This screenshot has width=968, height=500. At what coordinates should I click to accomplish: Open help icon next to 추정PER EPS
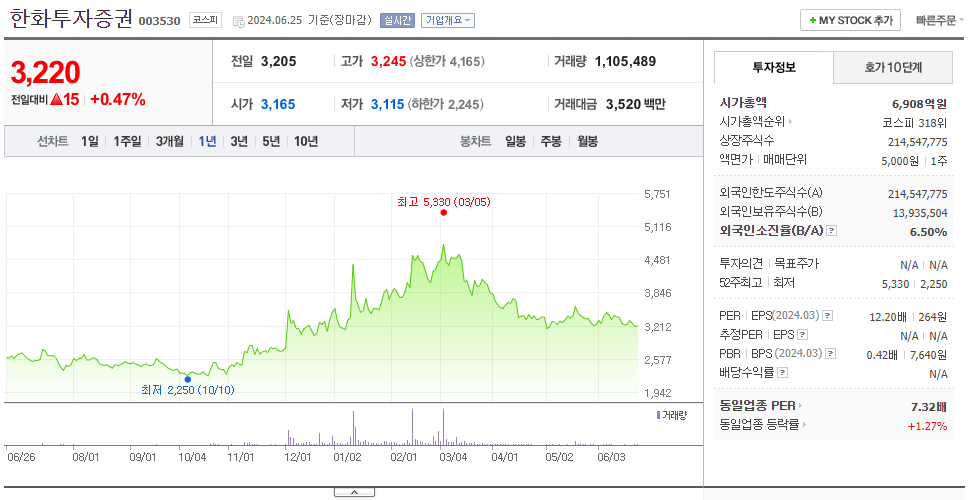(x=802, y=335)
